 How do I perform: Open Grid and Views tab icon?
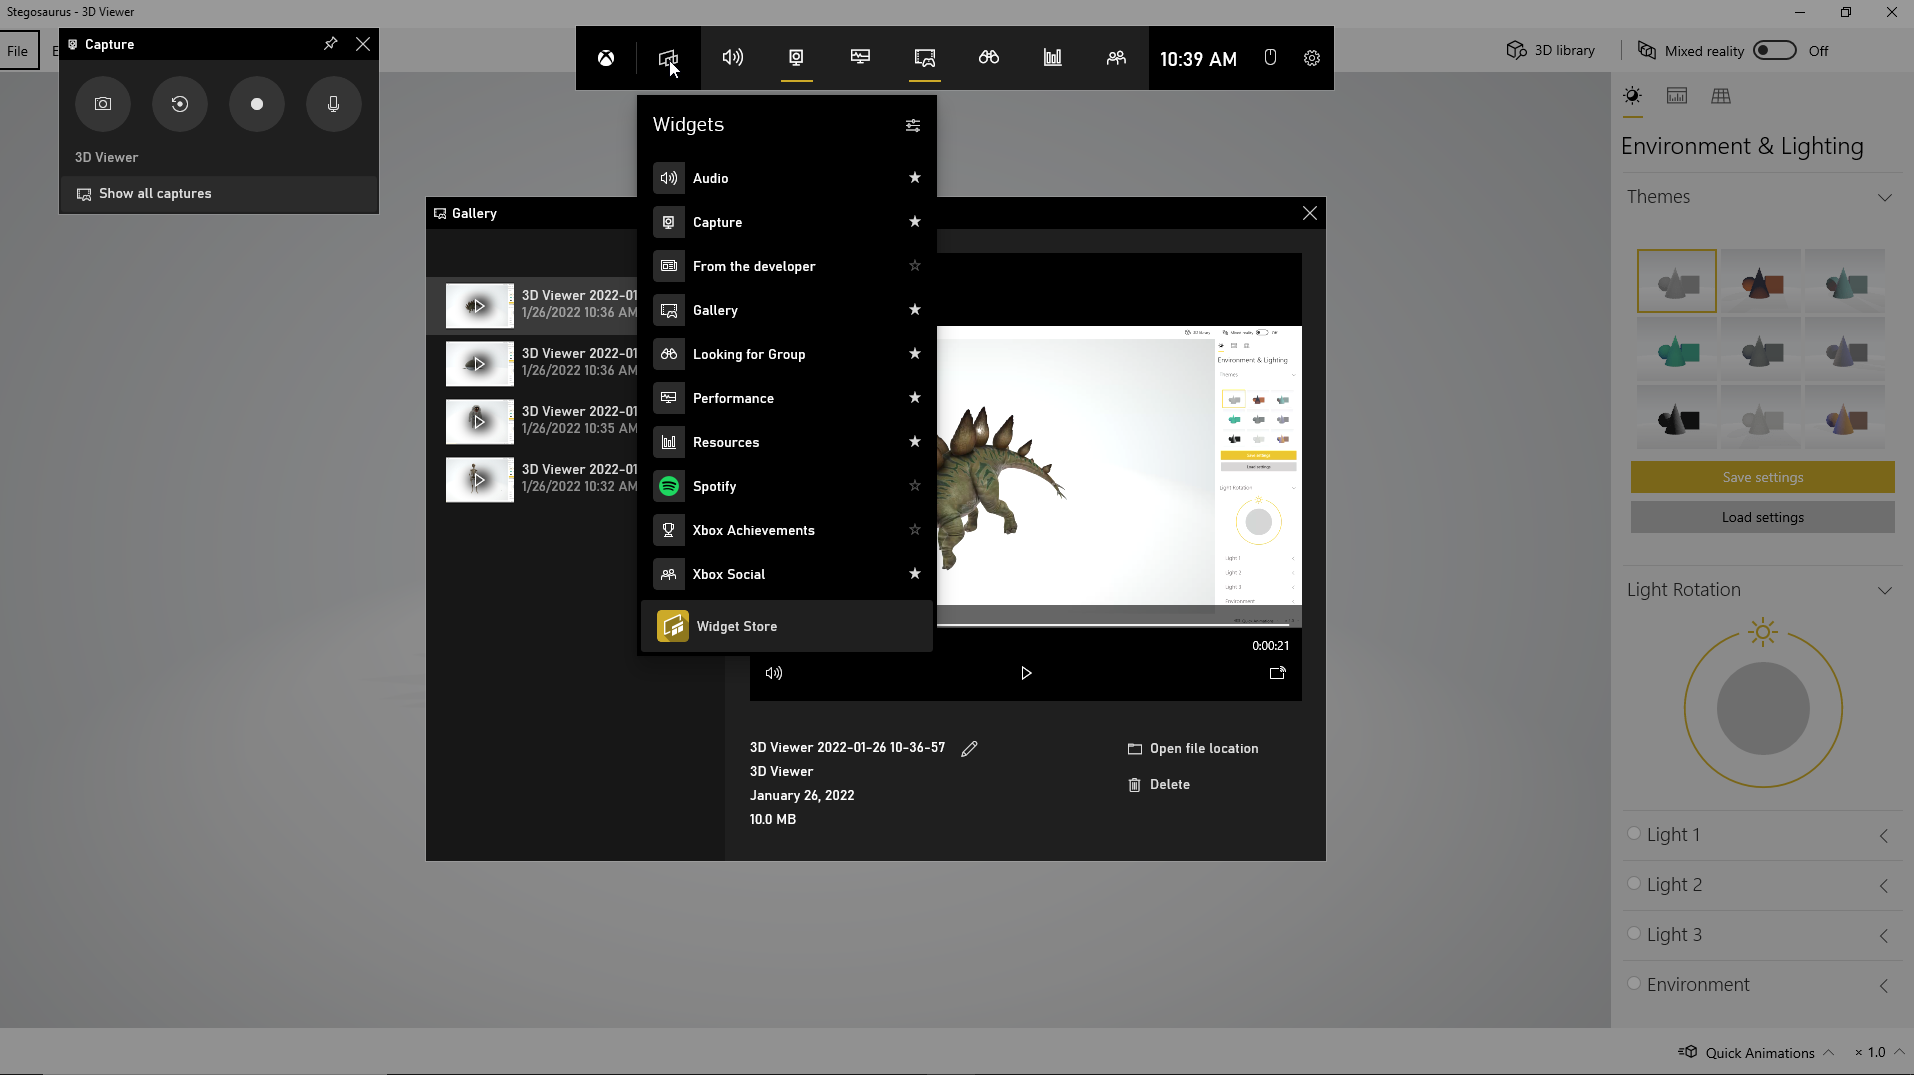coord(1721,96)
